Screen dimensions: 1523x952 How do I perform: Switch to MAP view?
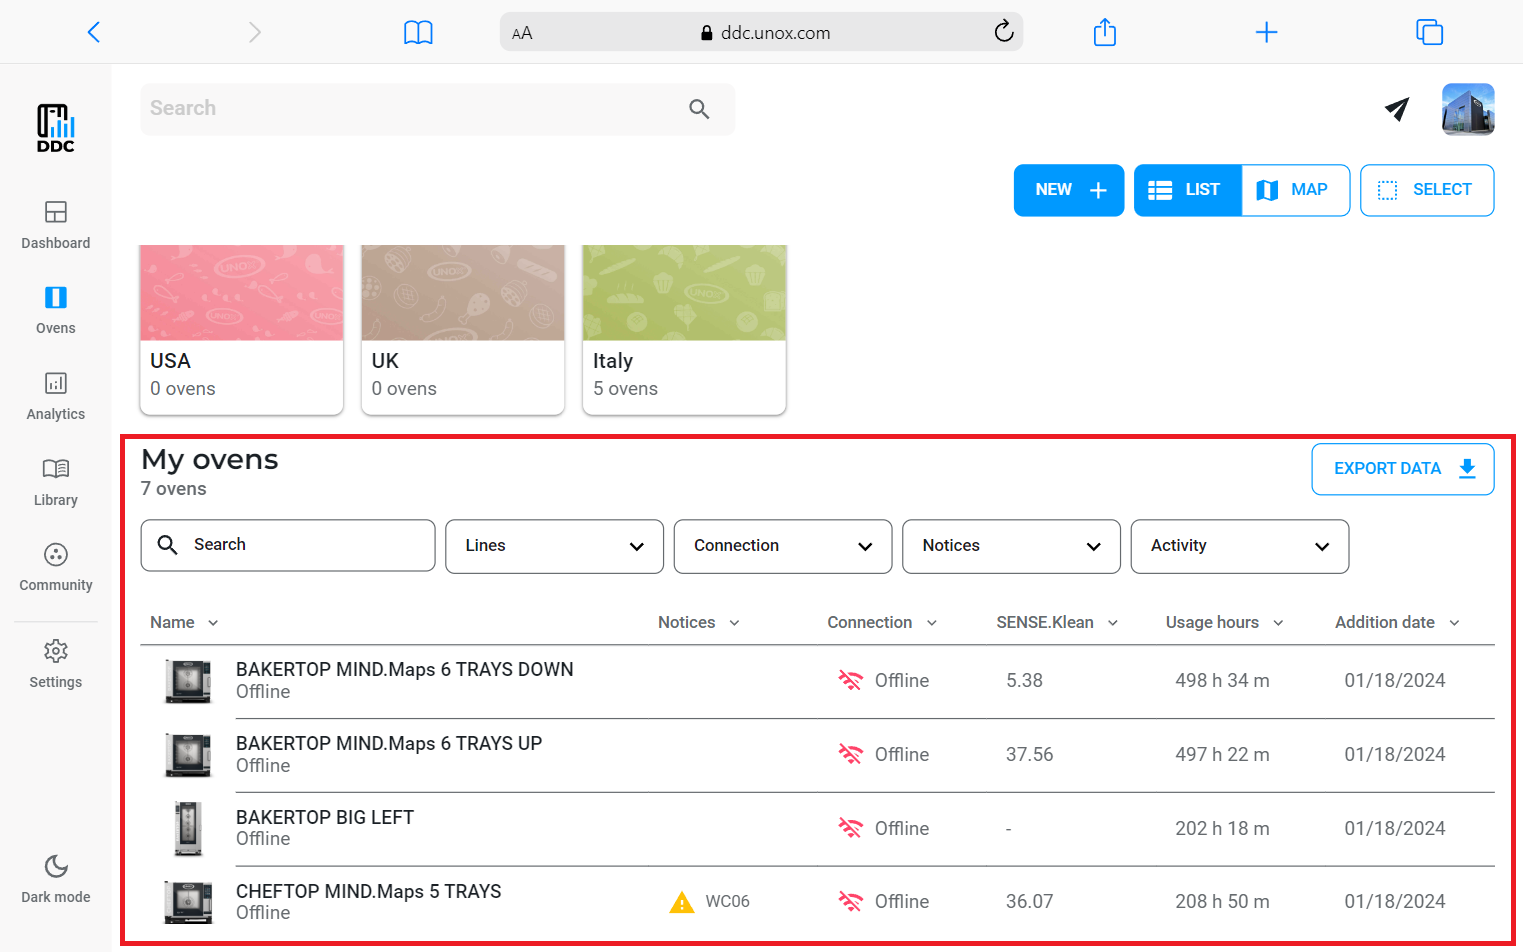tap(1295, 190)
